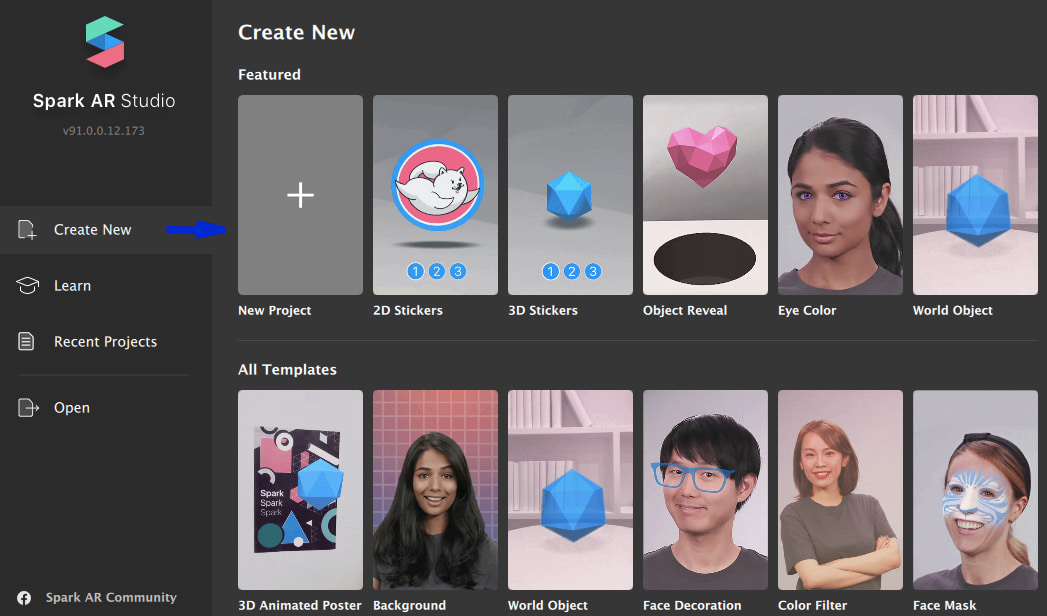Click the Create New document icon
Image resolution: width=1047 pixels, height=616 pixels.
(27, 230)
